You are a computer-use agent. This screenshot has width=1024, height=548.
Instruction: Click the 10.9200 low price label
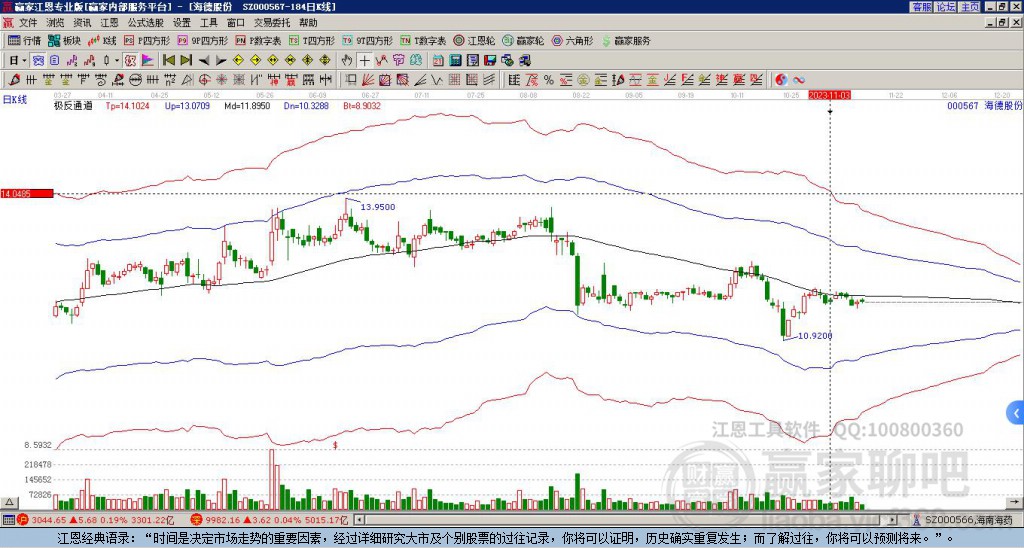(815, 336)
